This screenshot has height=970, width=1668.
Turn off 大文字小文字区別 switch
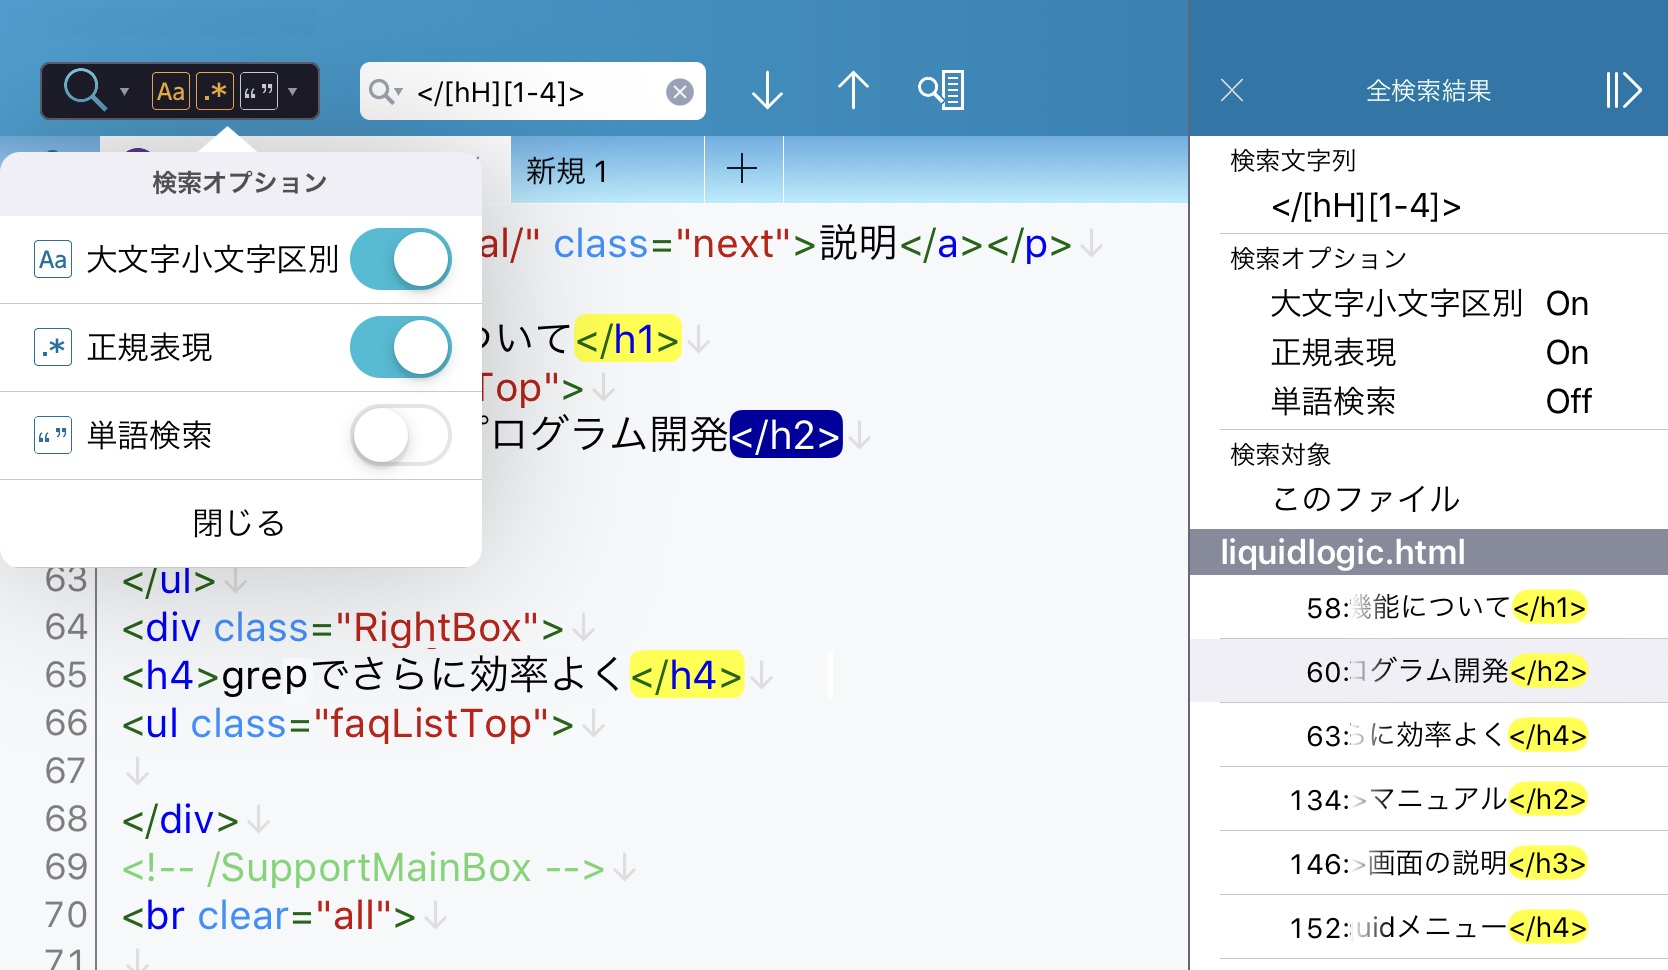click(x=401, y=260)
